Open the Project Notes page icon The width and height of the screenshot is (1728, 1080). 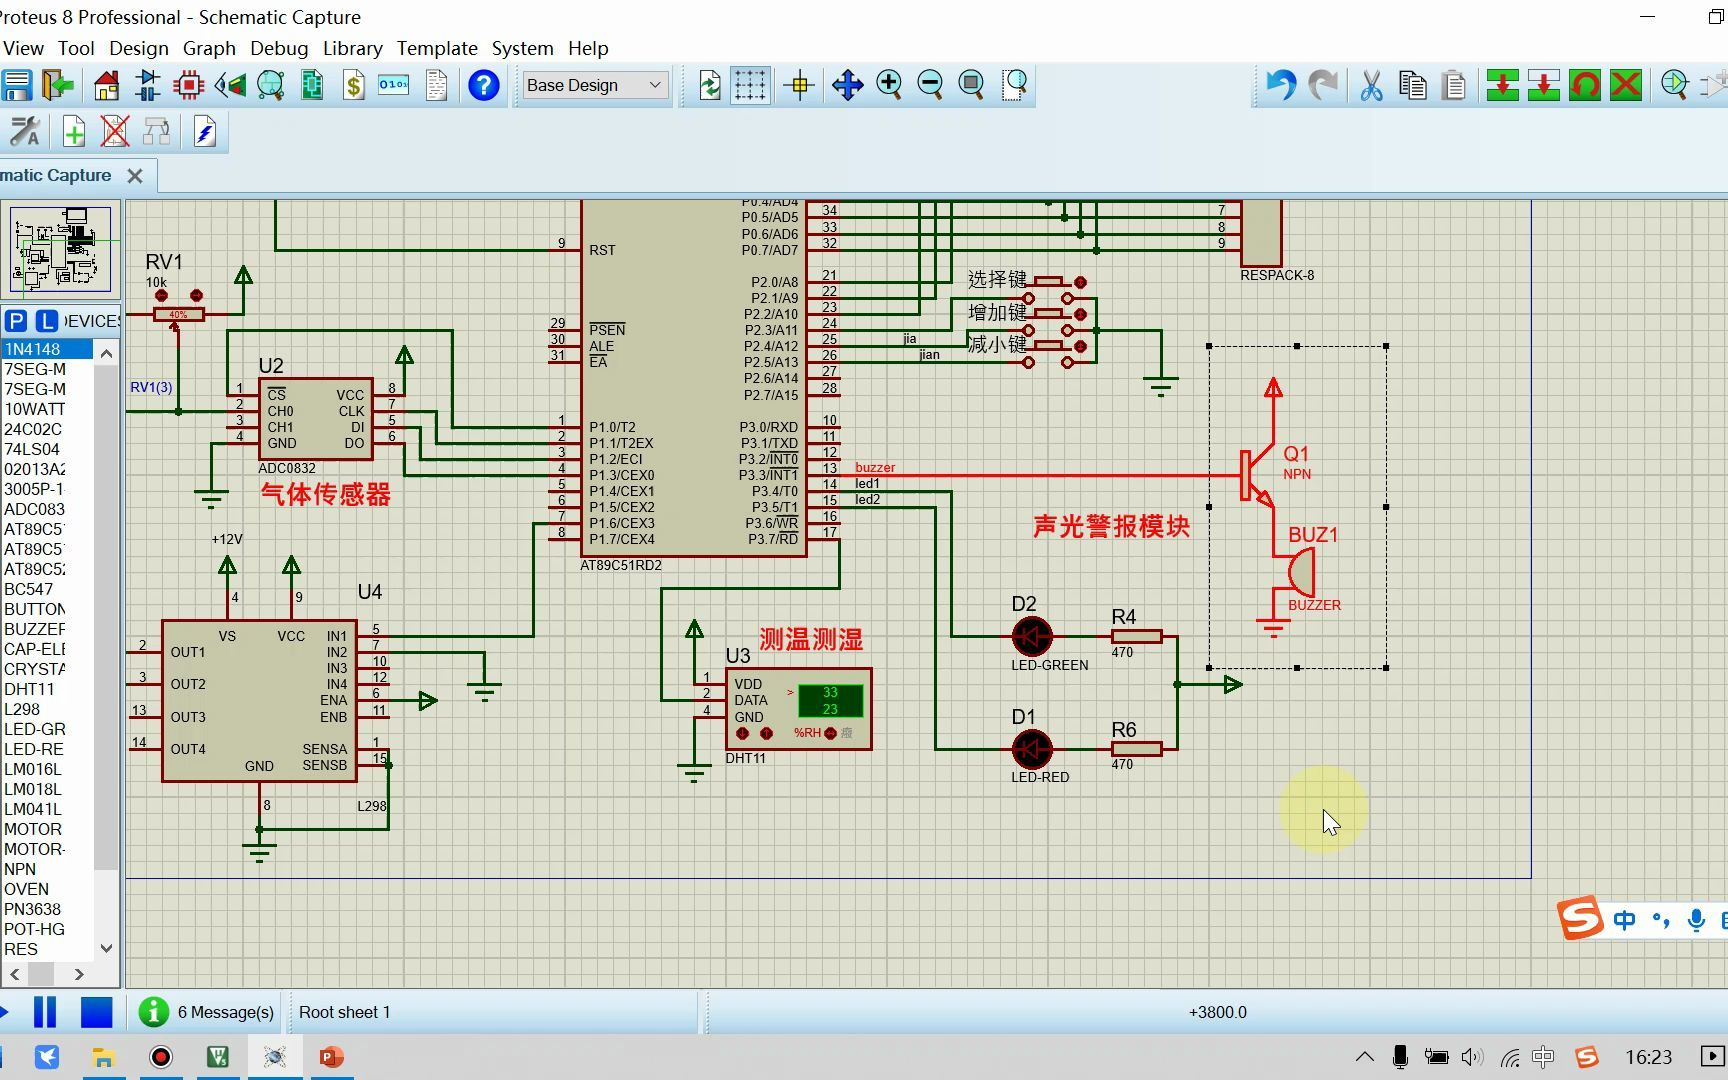[x=436, y=85]
